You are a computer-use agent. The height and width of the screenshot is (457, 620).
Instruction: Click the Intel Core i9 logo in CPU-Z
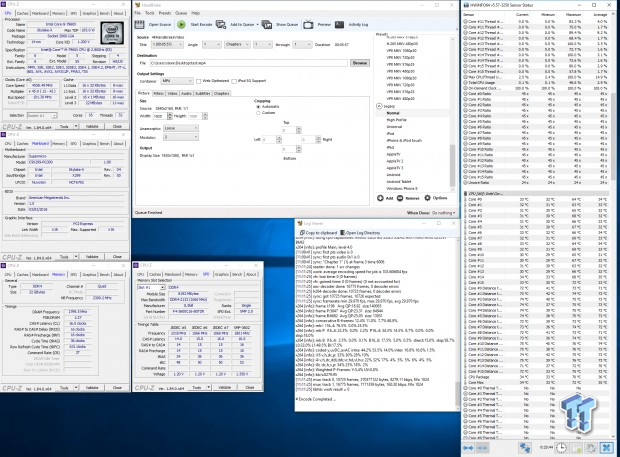[x=112, y=33]
